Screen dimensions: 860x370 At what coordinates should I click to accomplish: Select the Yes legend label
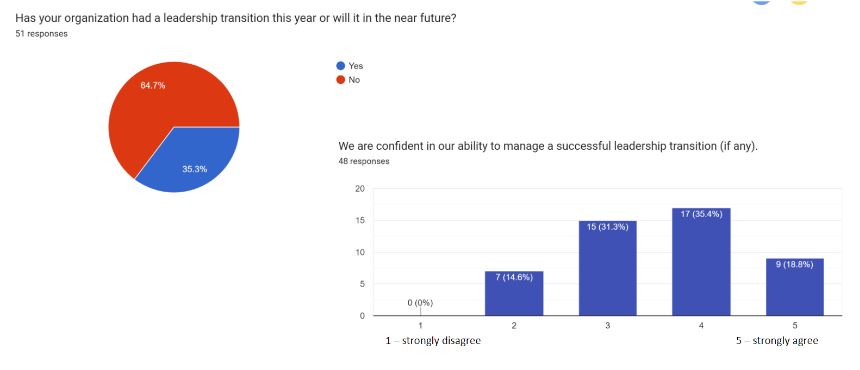[x=355, y=66]
